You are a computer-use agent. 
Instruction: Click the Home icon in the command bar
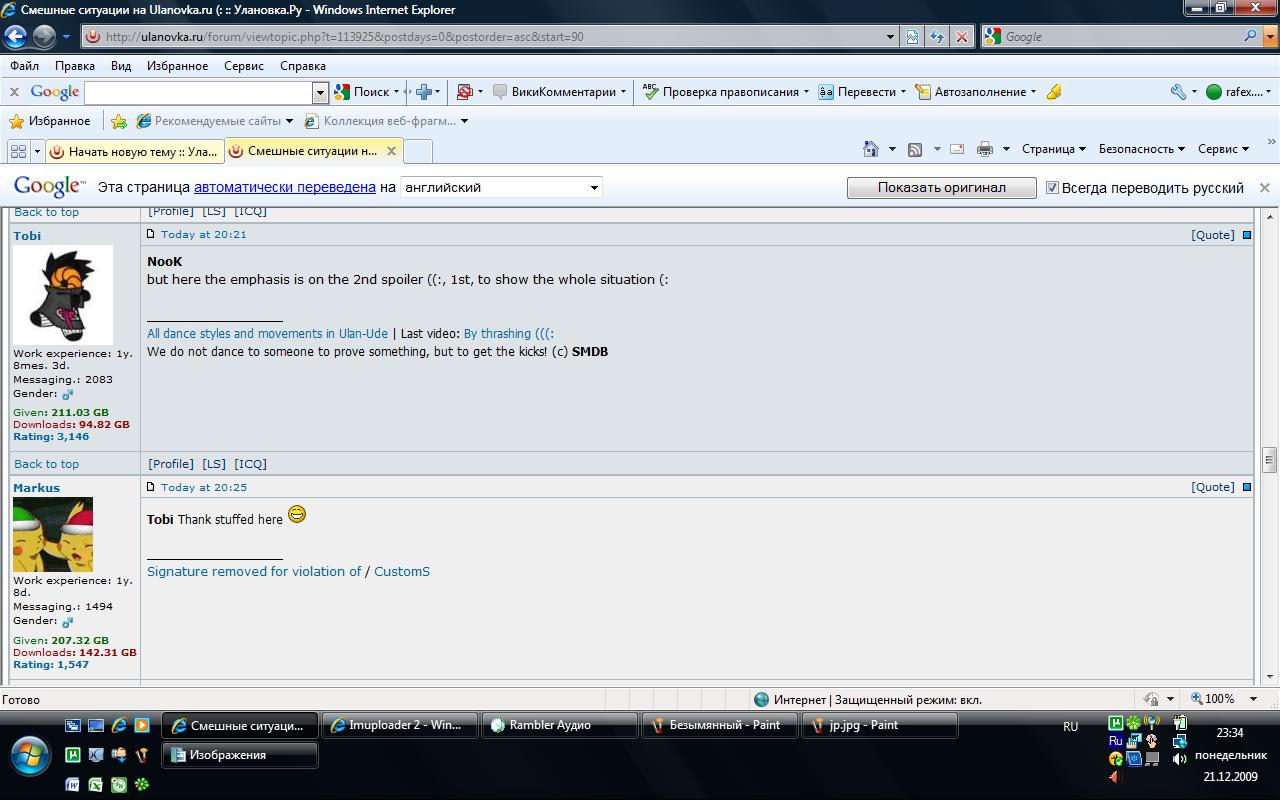click(x=871, y=149)
